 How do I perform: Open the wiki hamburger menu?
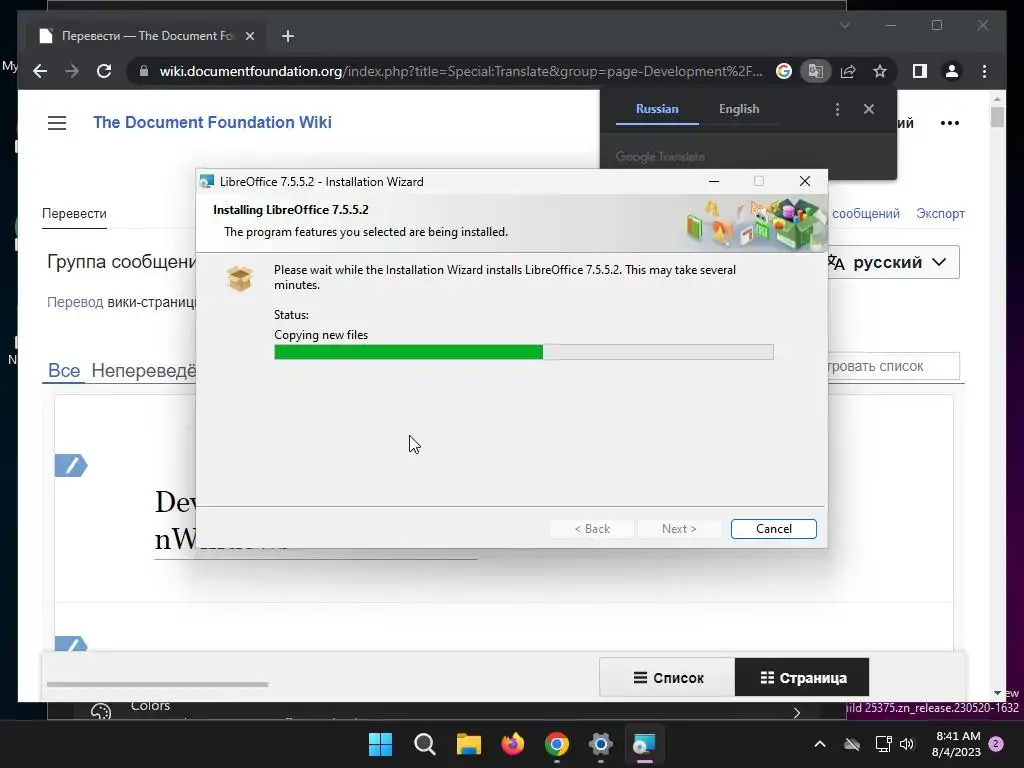[x=57, y=123]
